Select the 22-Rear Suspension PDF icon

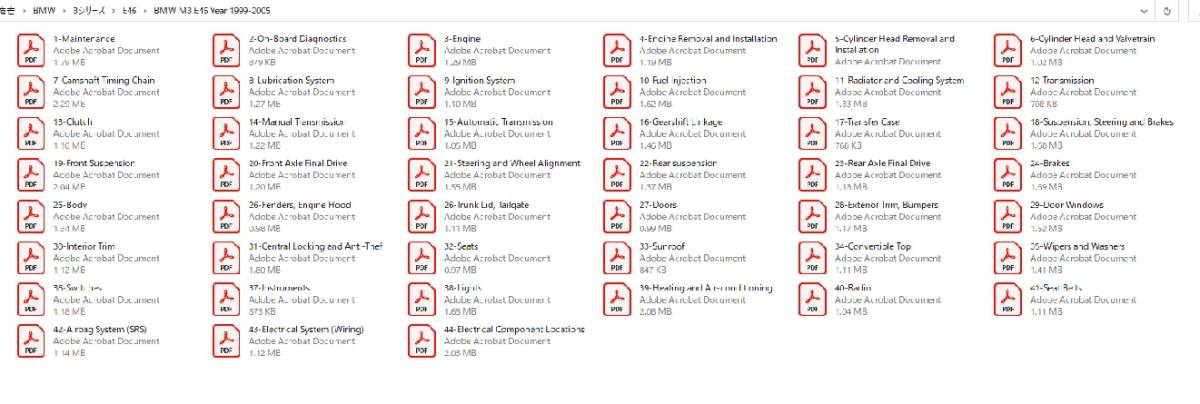[x=617, y=175]
